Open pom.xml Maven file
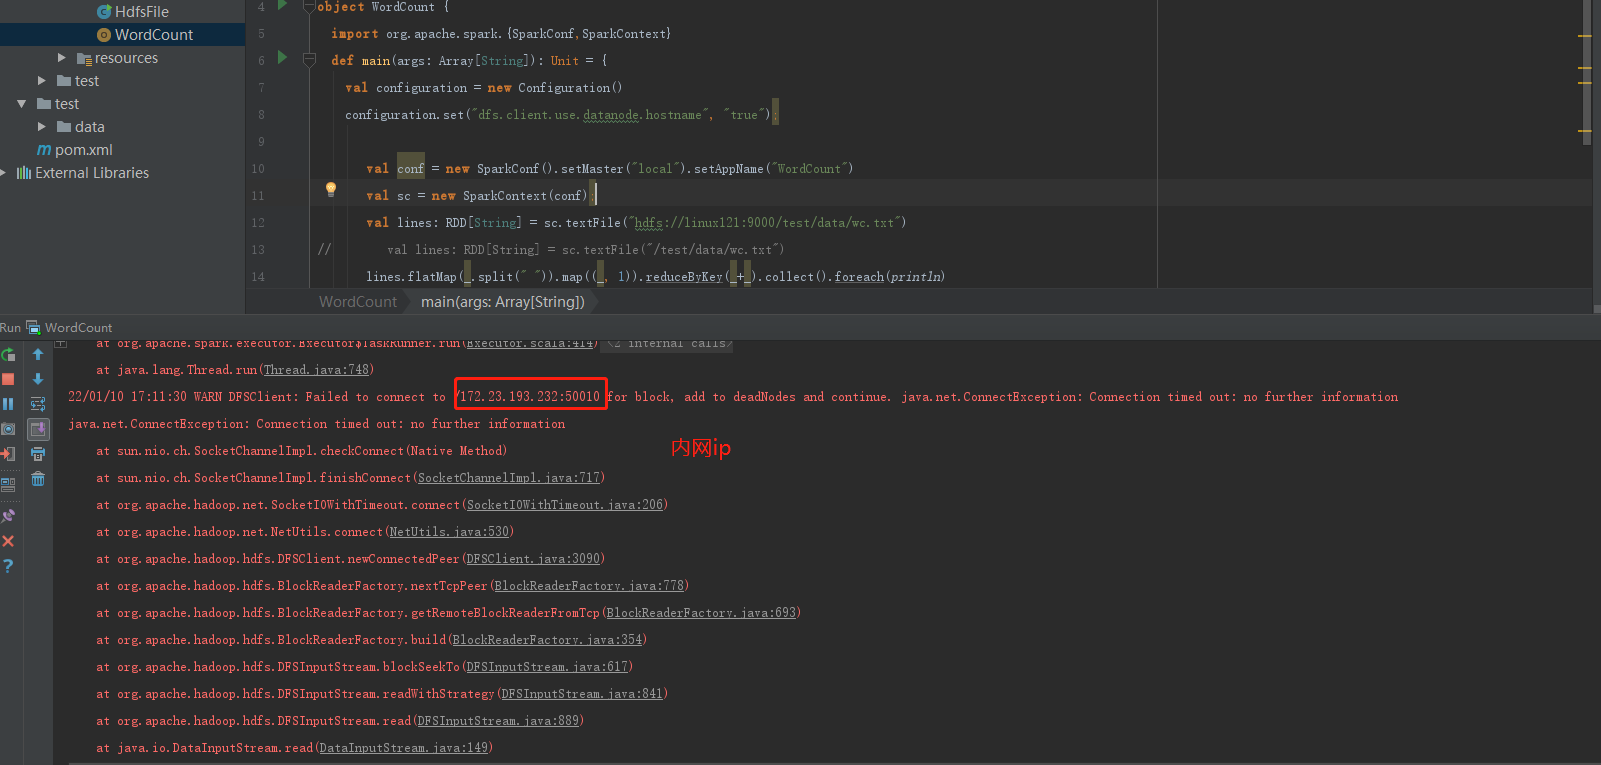Screen dimensions: 1601x765 [74, 150]
